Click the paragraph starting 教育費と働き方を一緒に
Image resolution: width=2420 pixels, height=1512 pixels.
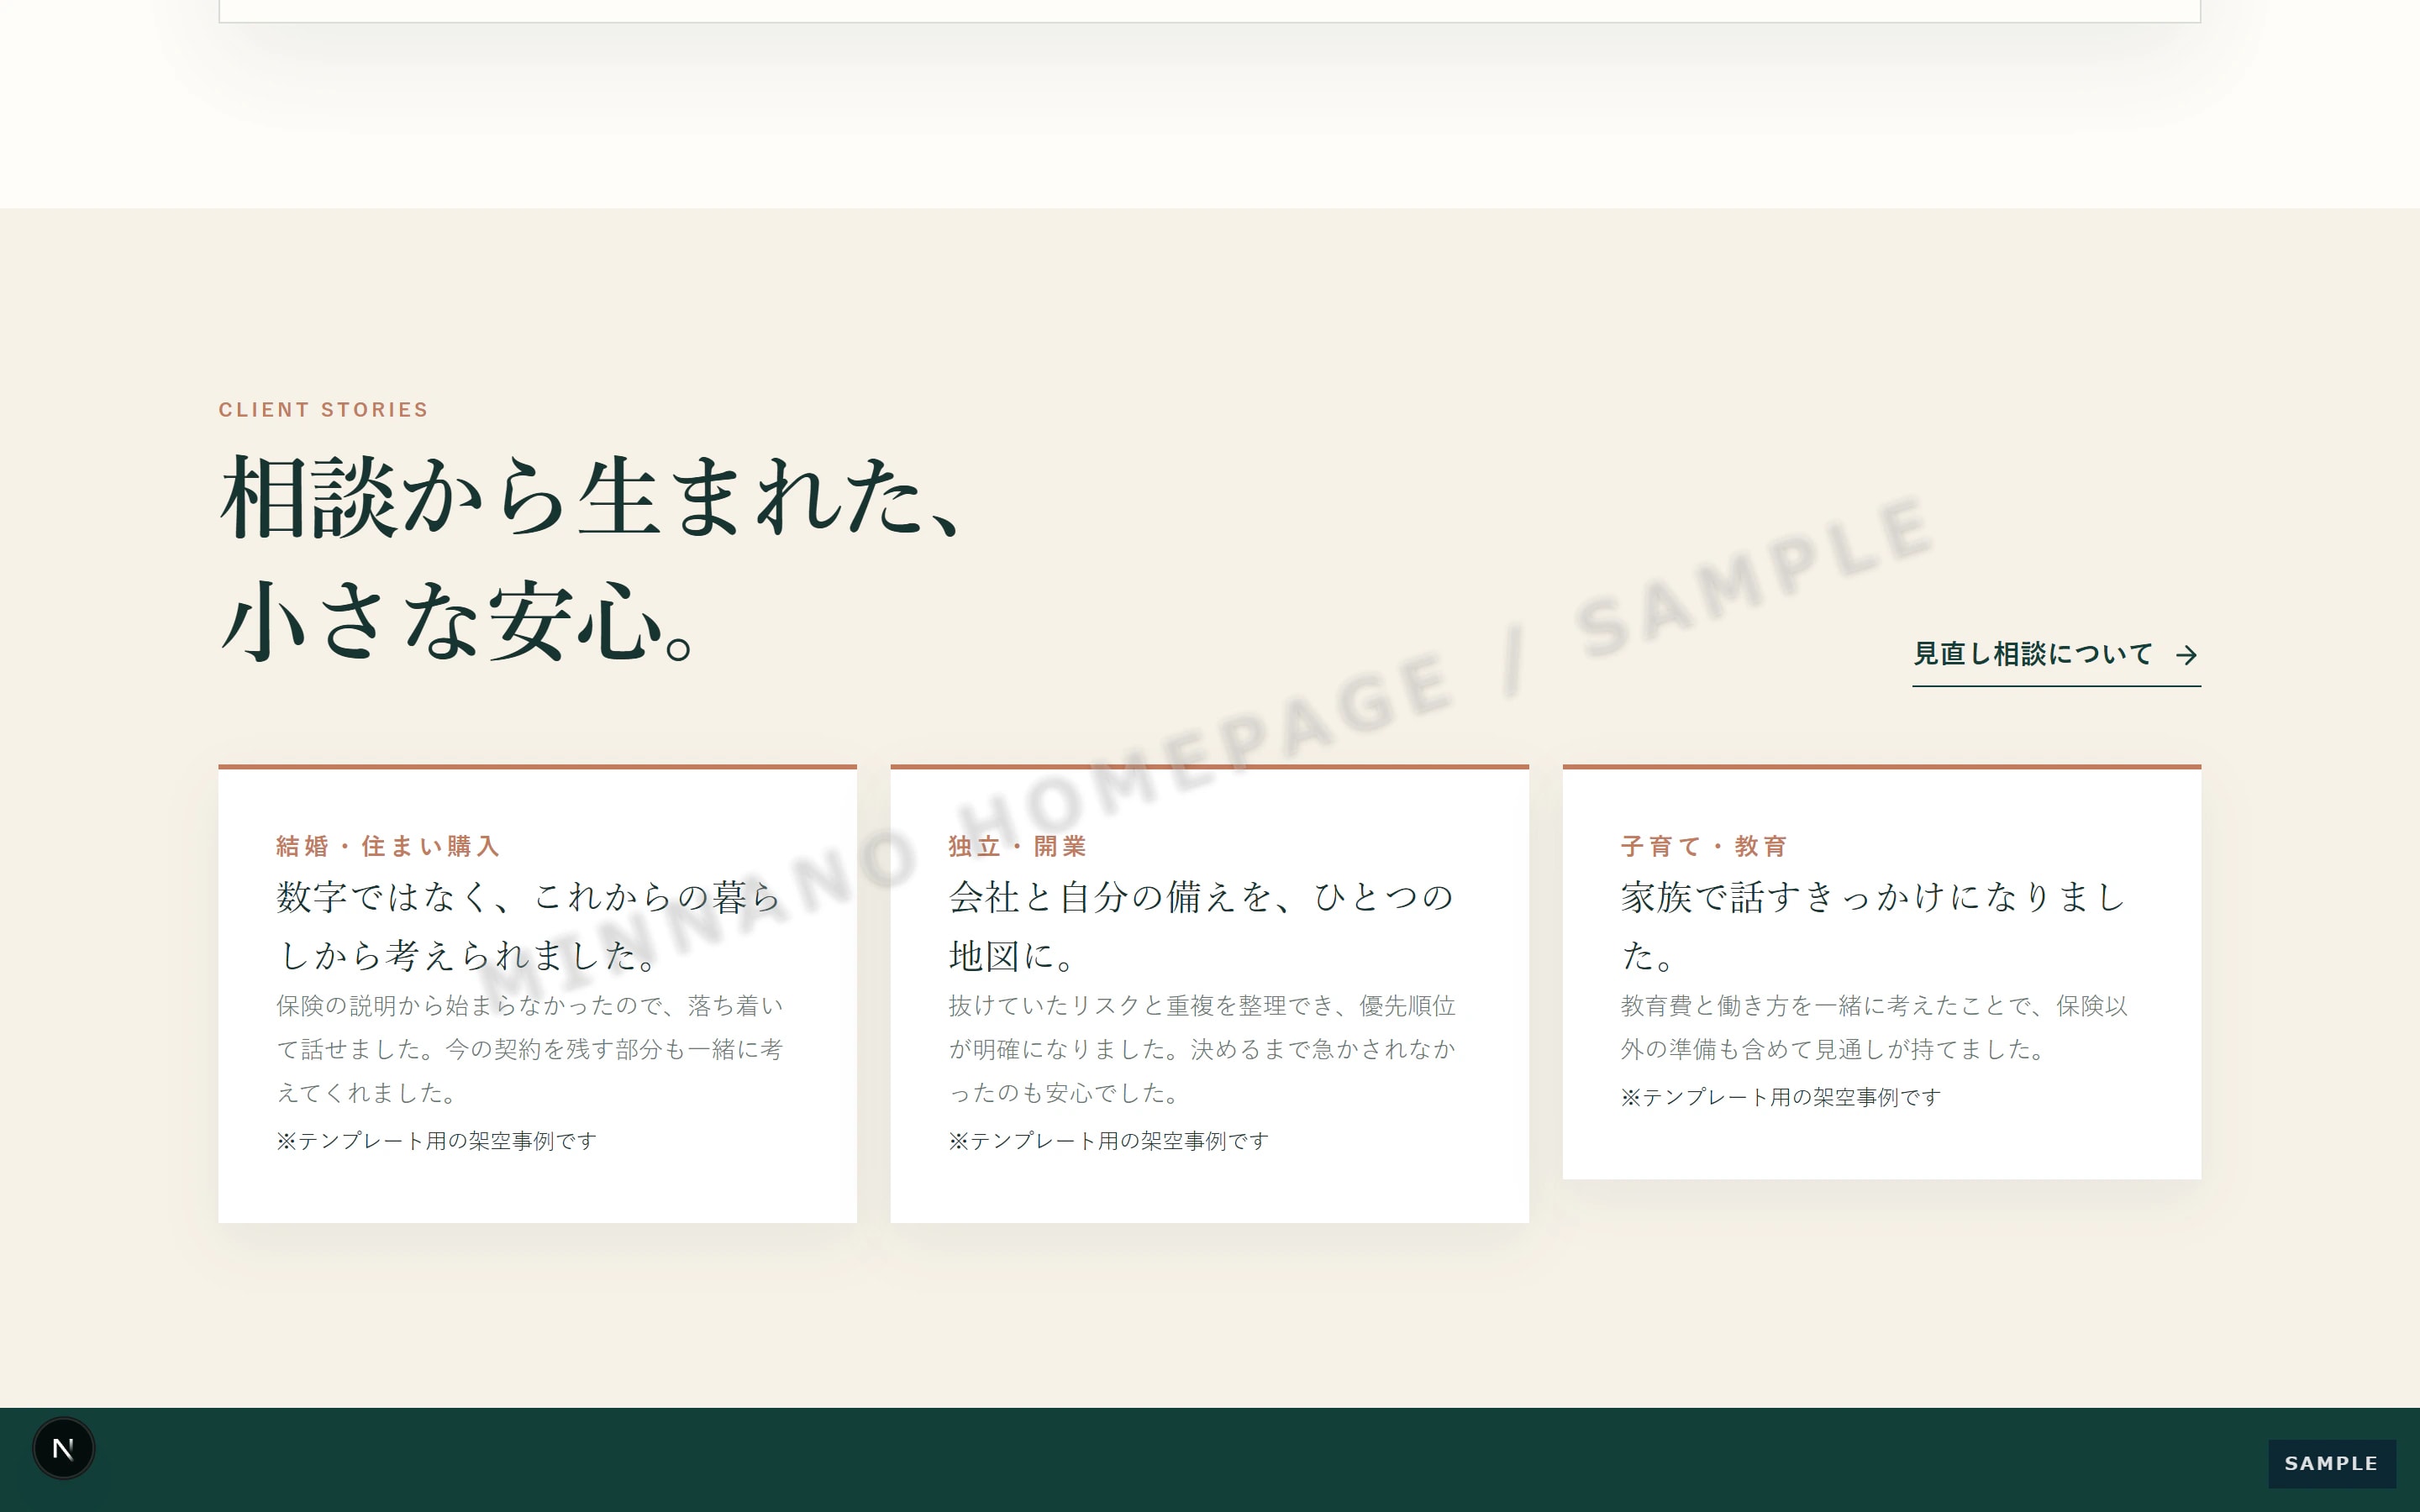point(1874,1027)
